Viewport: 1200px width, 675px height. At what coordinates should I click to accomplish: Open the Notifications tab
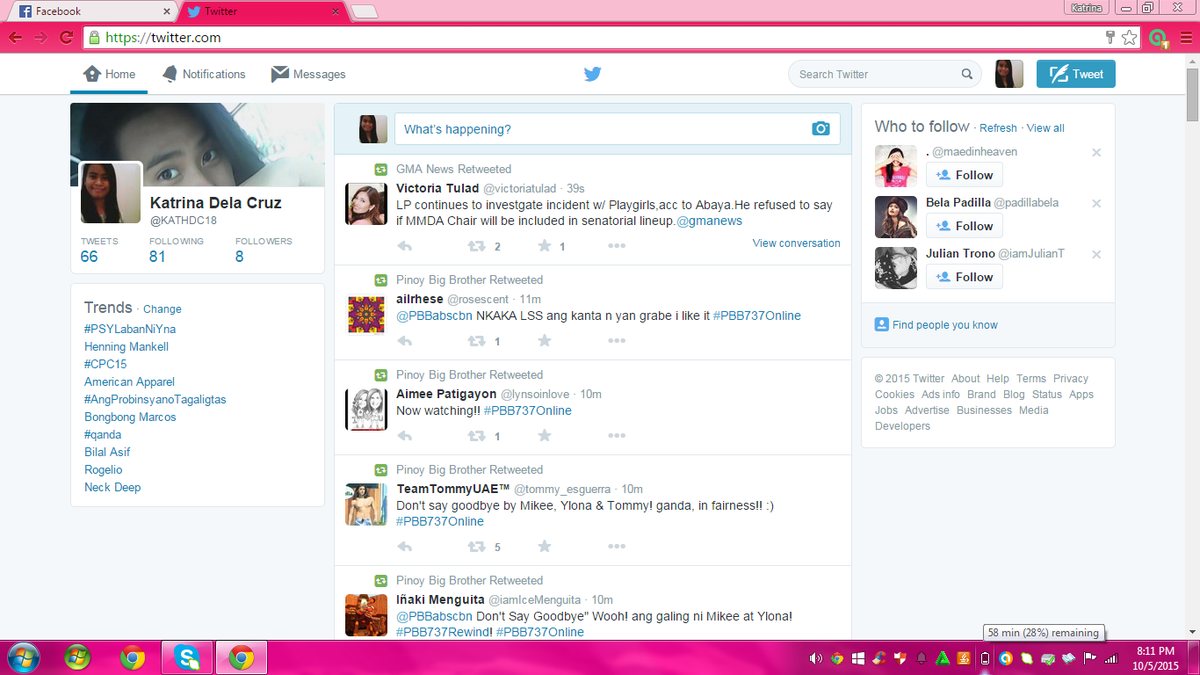point(203,74)
